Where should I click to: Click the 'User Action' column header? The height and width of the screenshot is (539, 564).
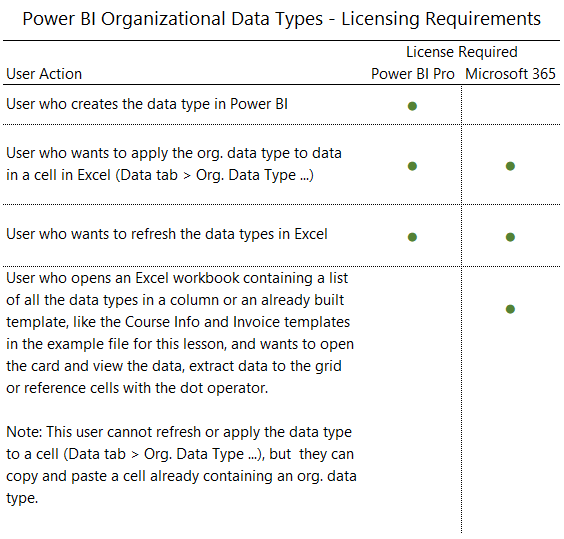coord(44,74)
